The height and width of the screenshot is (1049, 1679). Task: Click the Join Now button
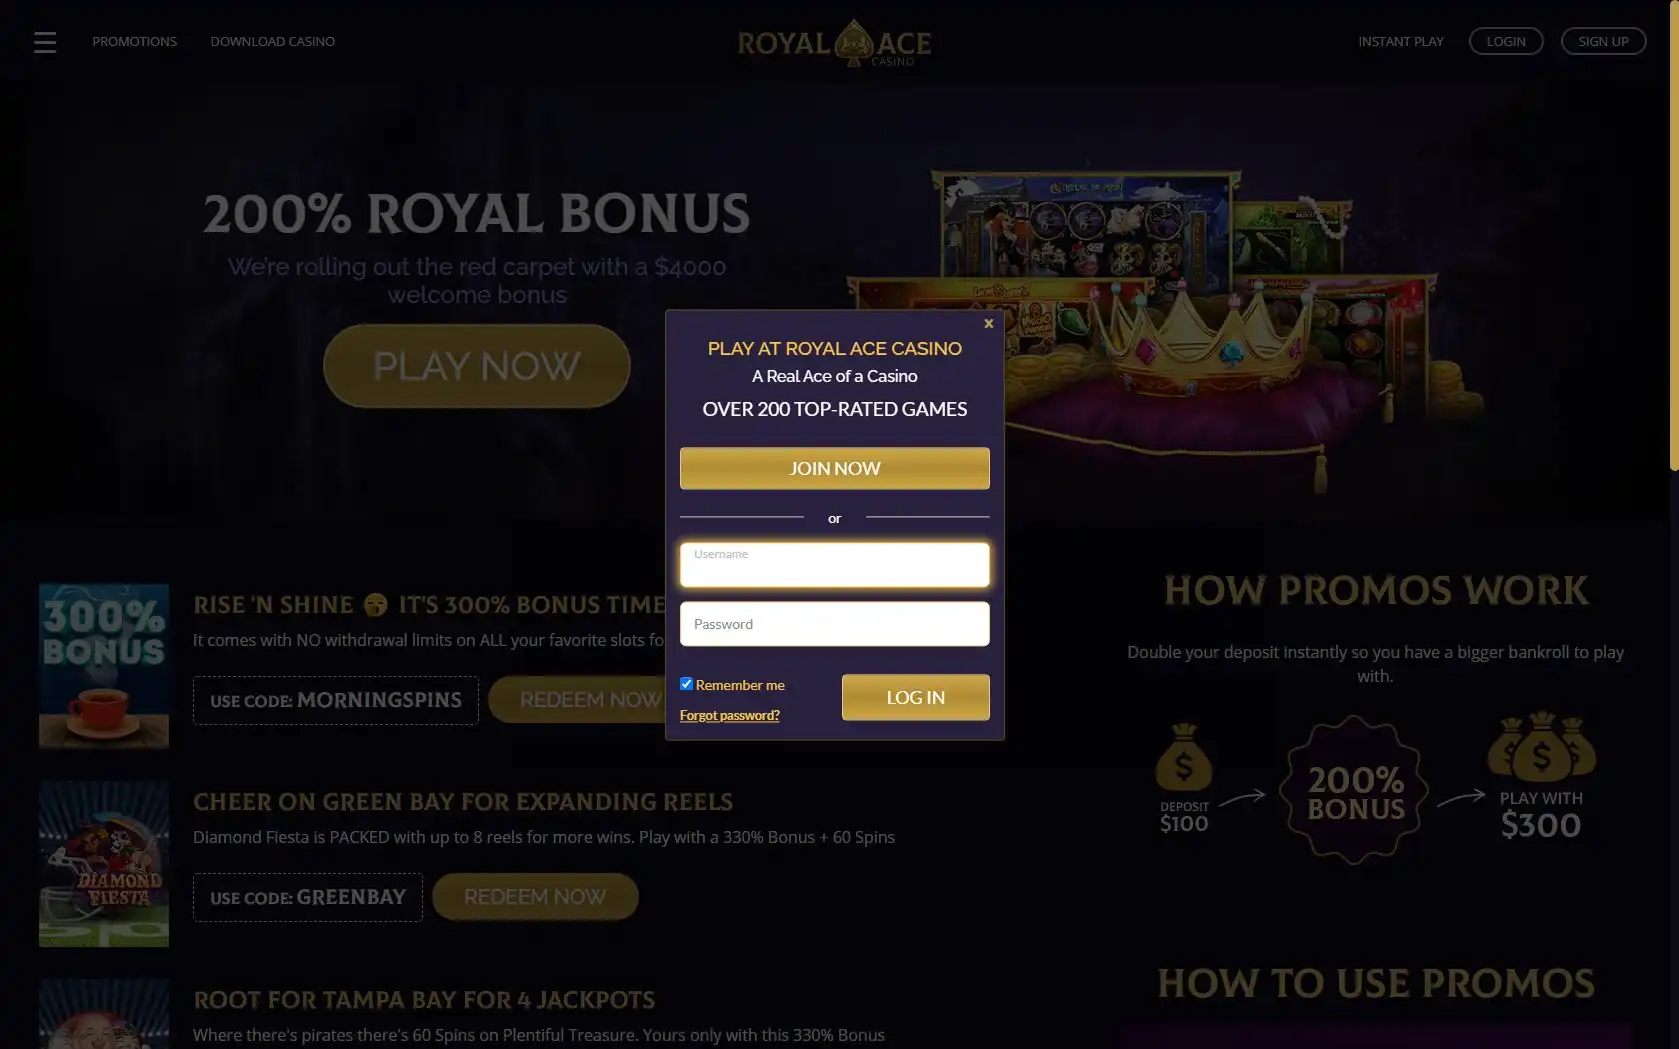click(x=835, y=468)
